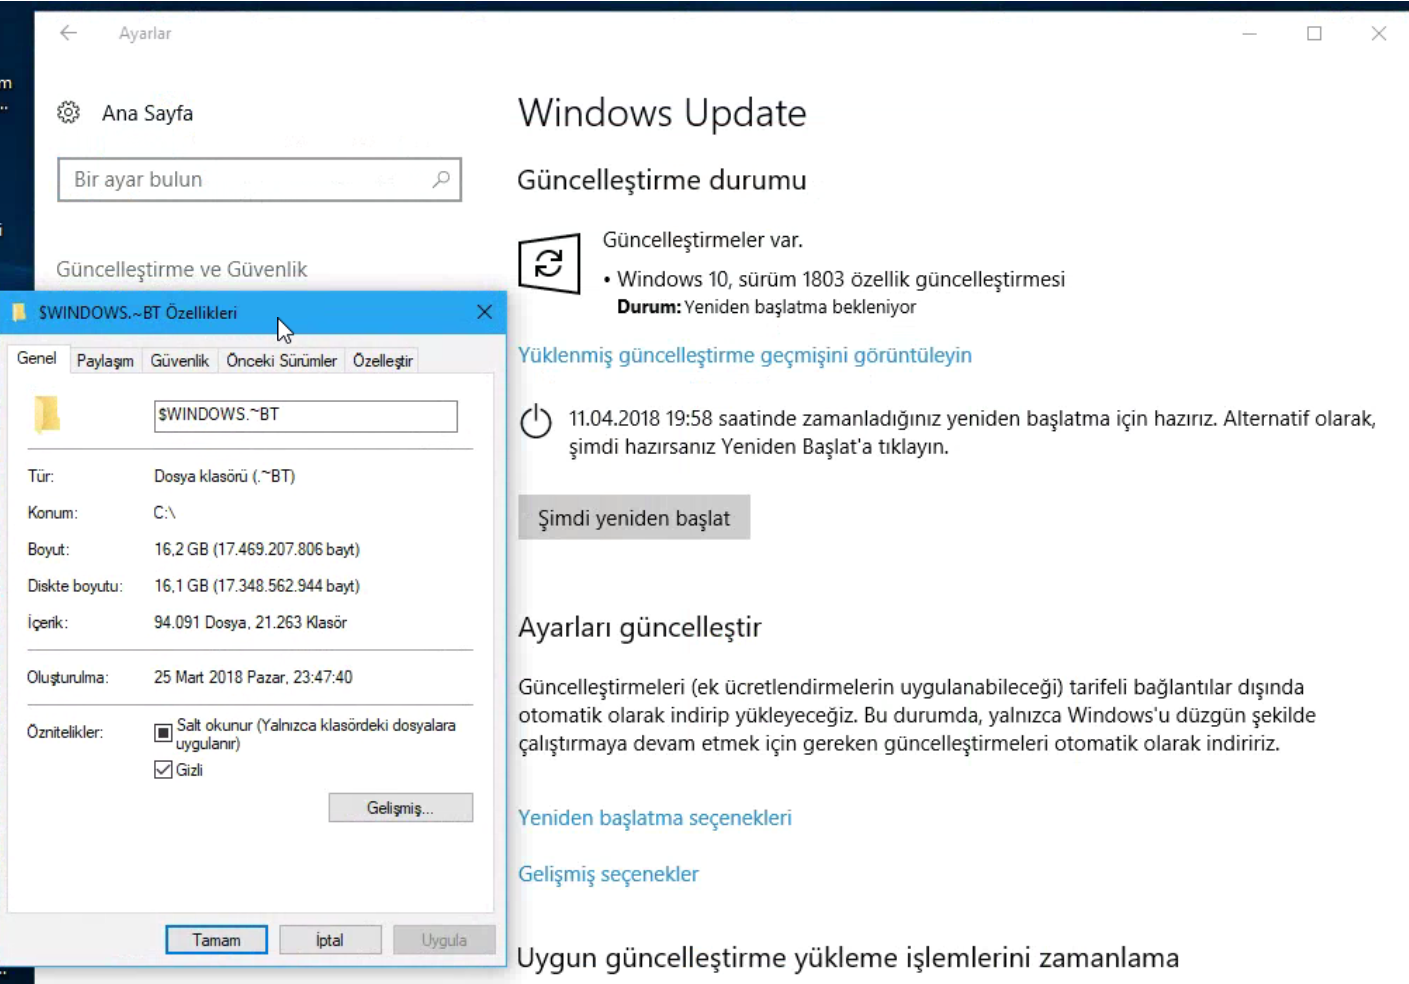Click the Güncelleştirme durumu heading
1409x984 pixels.
[662, 180]
